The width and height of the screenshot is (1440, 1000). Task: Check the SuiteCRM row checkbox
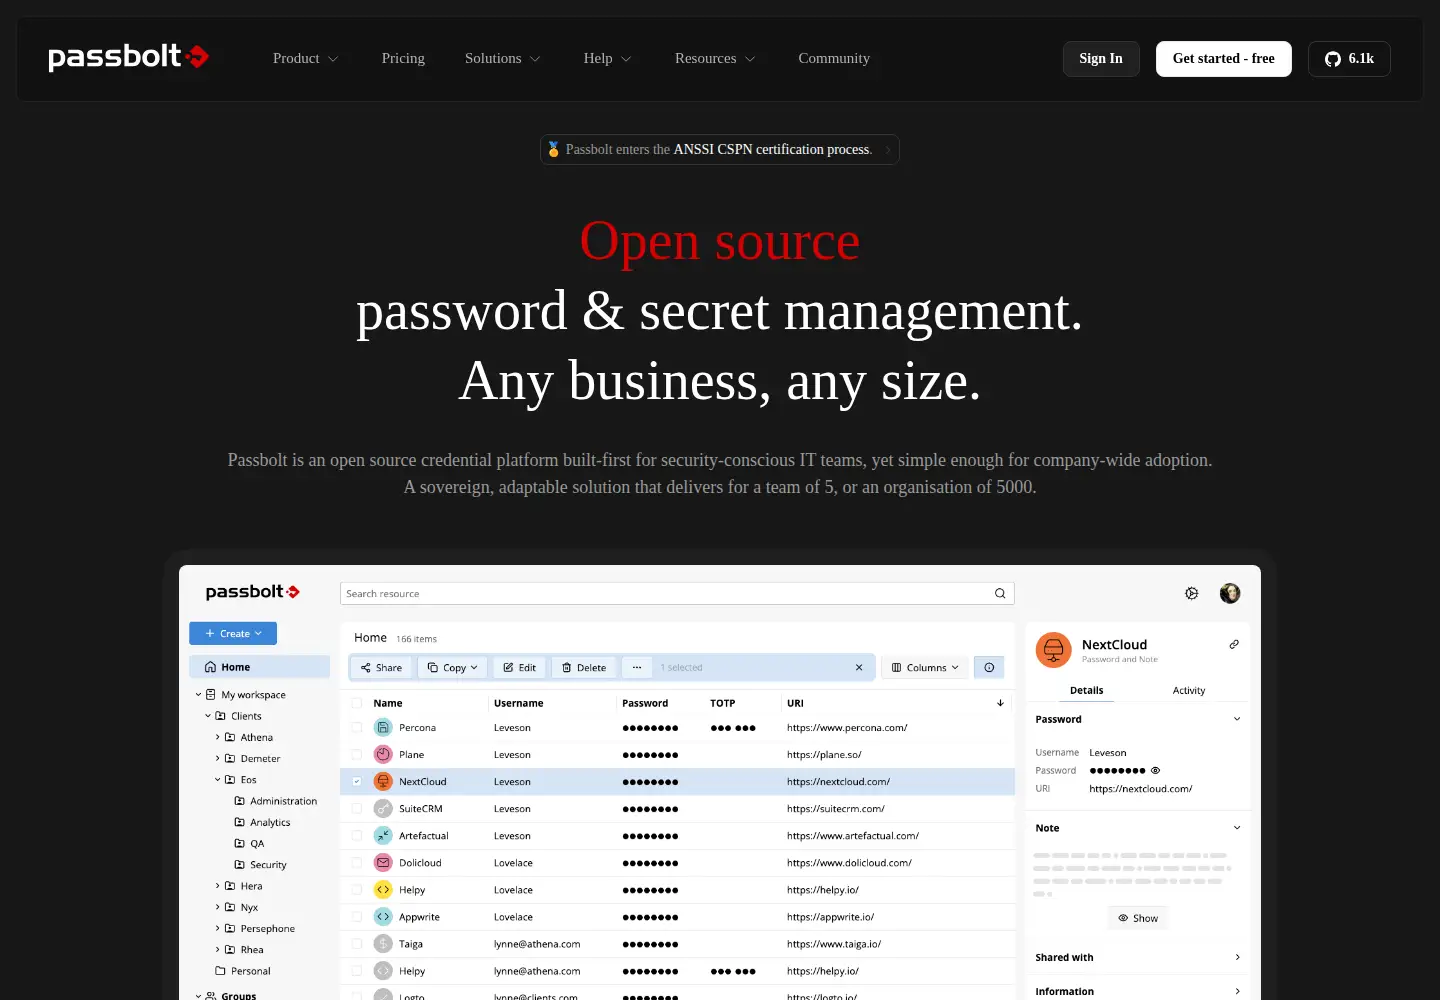point(357,808)
